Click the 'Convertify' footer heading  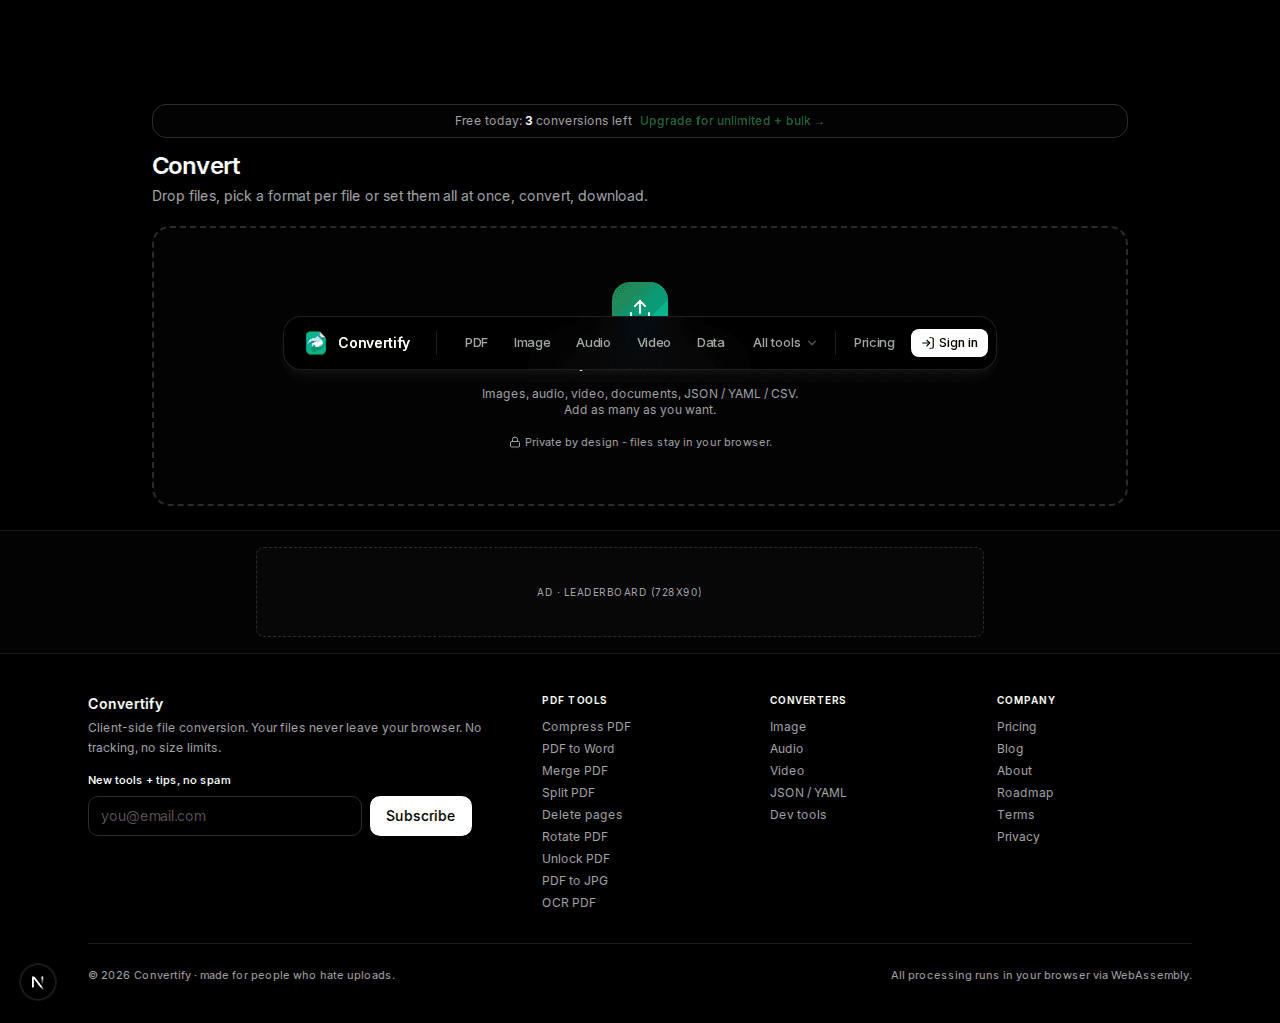click(x=125, y=704)
